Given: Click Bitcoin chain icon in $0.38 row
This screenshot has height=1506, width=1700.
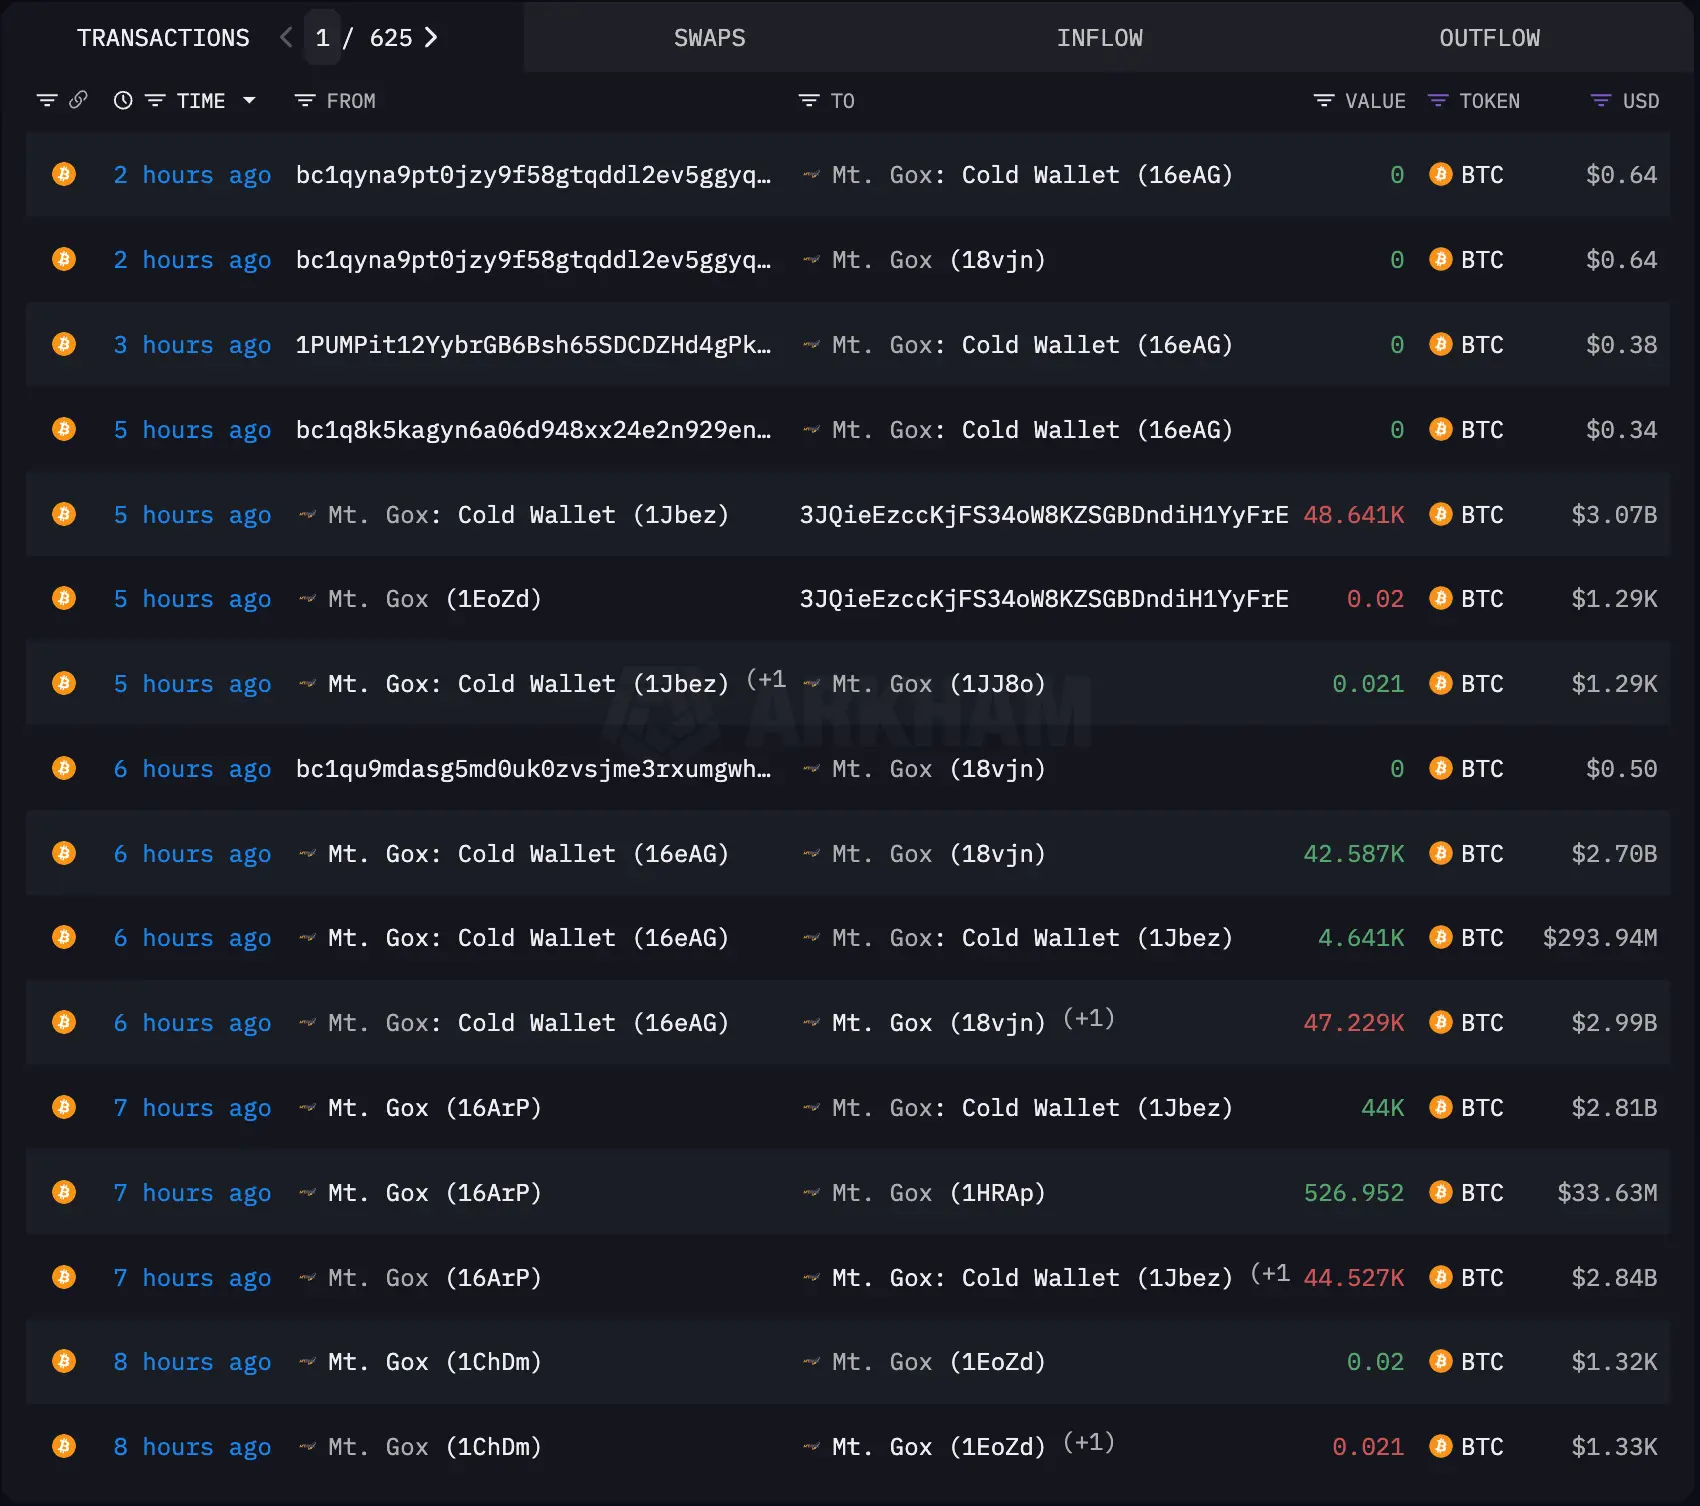Looking at the screenshot, I should [x=64, y=344].
